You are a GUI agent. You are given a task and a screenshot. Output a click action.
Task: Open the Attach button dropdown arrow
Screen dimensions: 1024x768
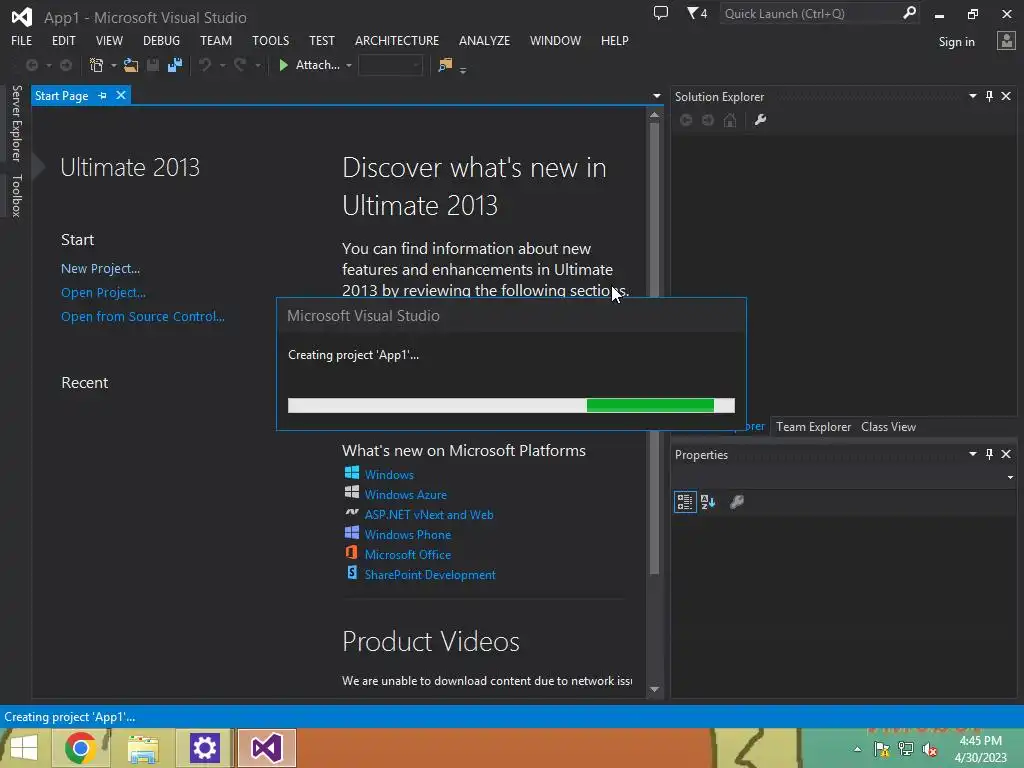pyautogui.click(x=349, y=65)
